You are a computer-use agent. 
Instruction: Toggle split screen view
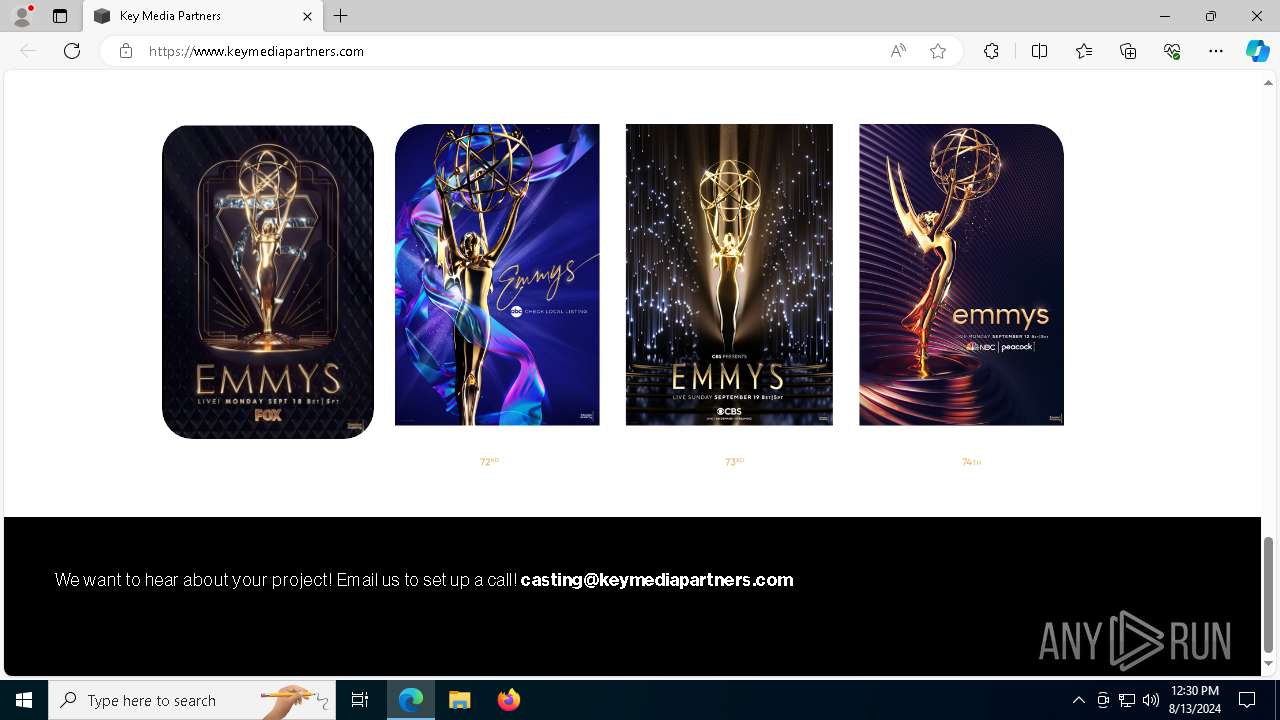1039,51
